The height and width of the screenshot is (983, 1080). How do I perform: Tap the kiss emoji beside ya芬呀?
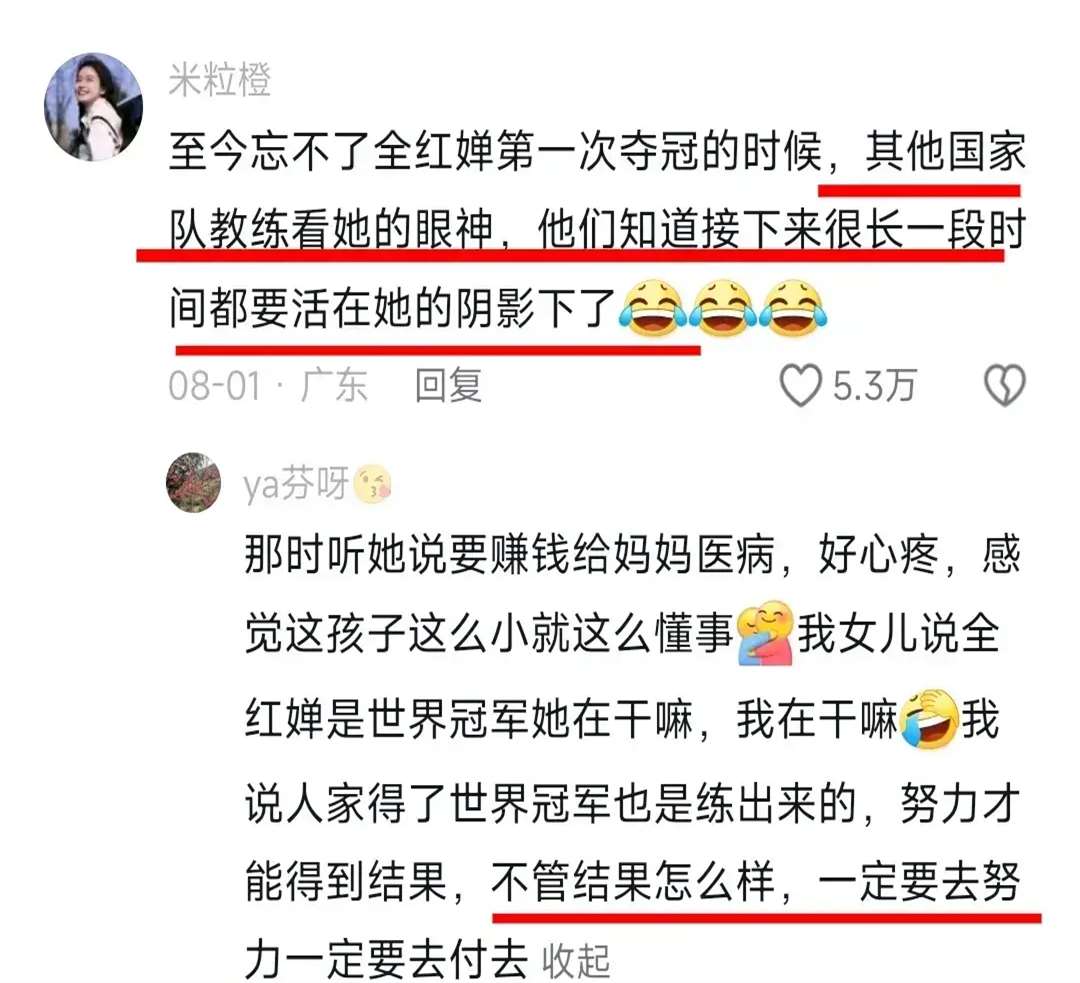(372, 484)
